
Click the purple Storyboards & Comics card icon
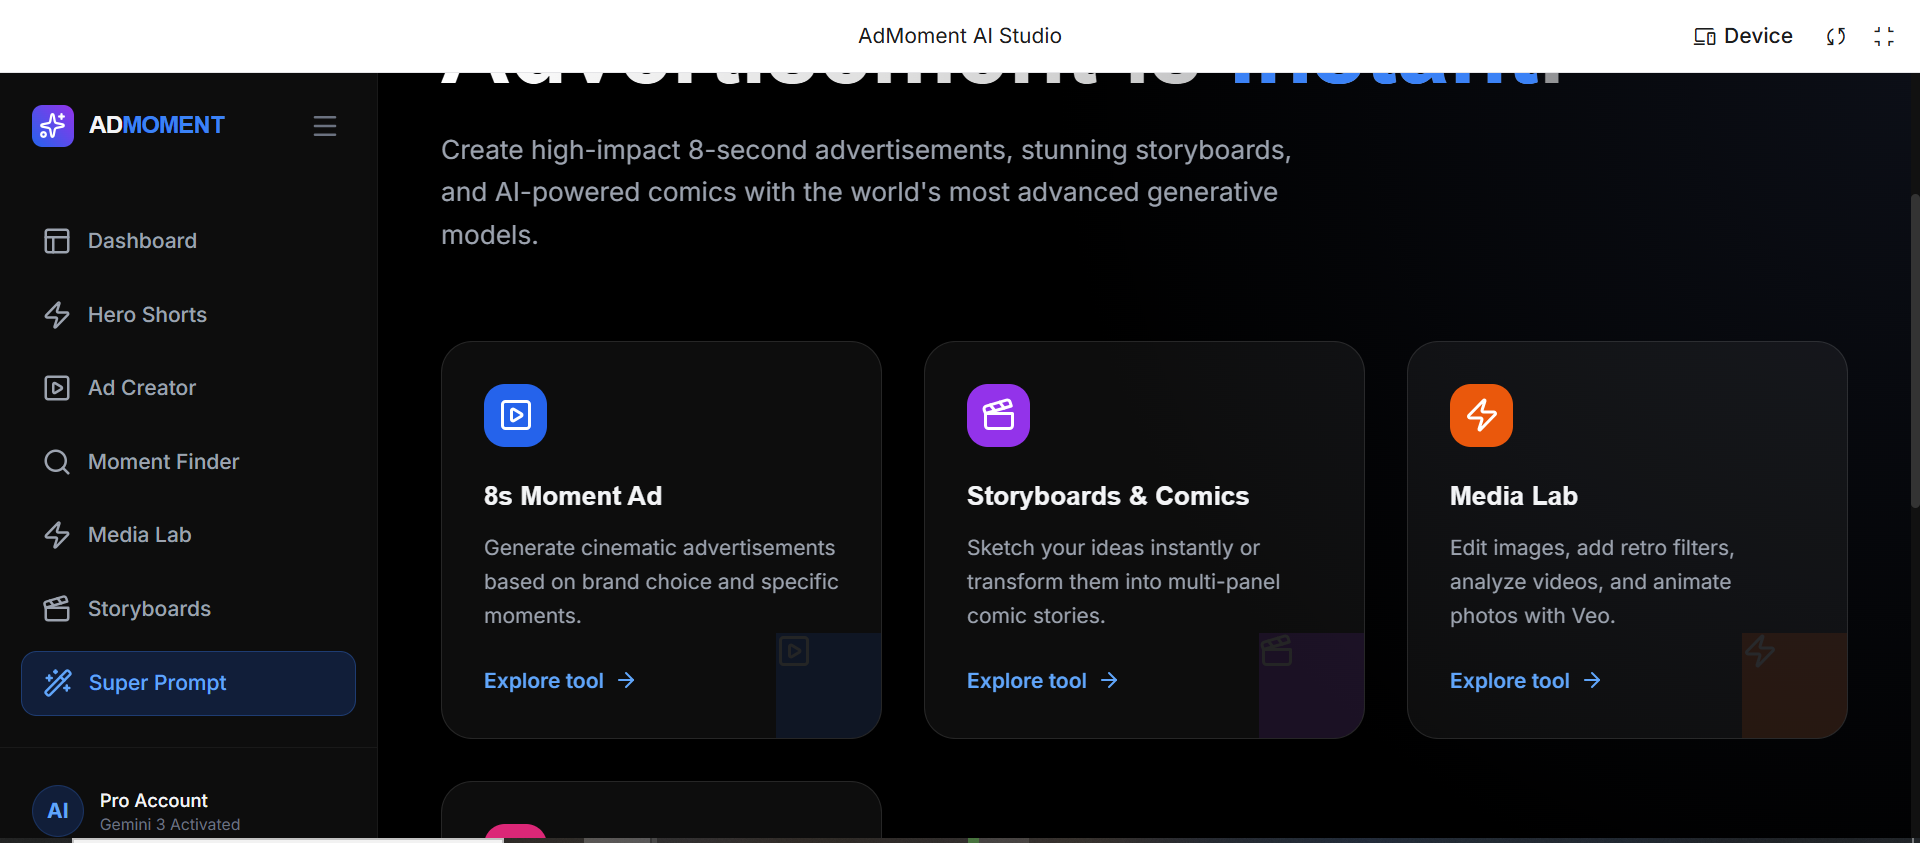[x=998, y=415]
